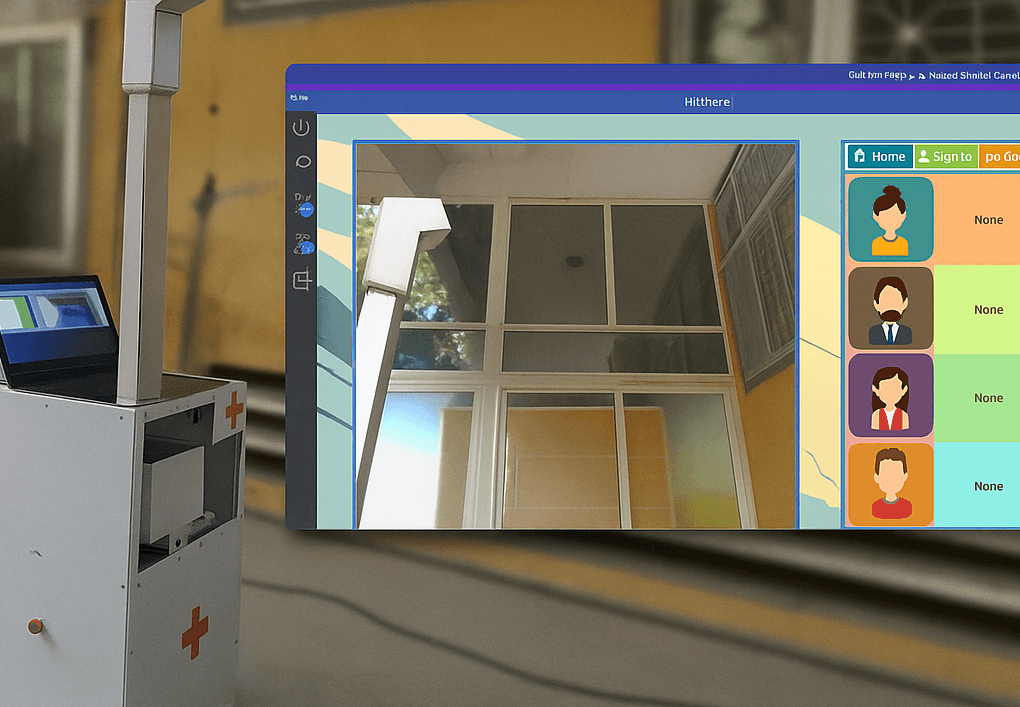
Task: Click None beside the red-shirt boy avatar
Action: click(x=988, y=487)
